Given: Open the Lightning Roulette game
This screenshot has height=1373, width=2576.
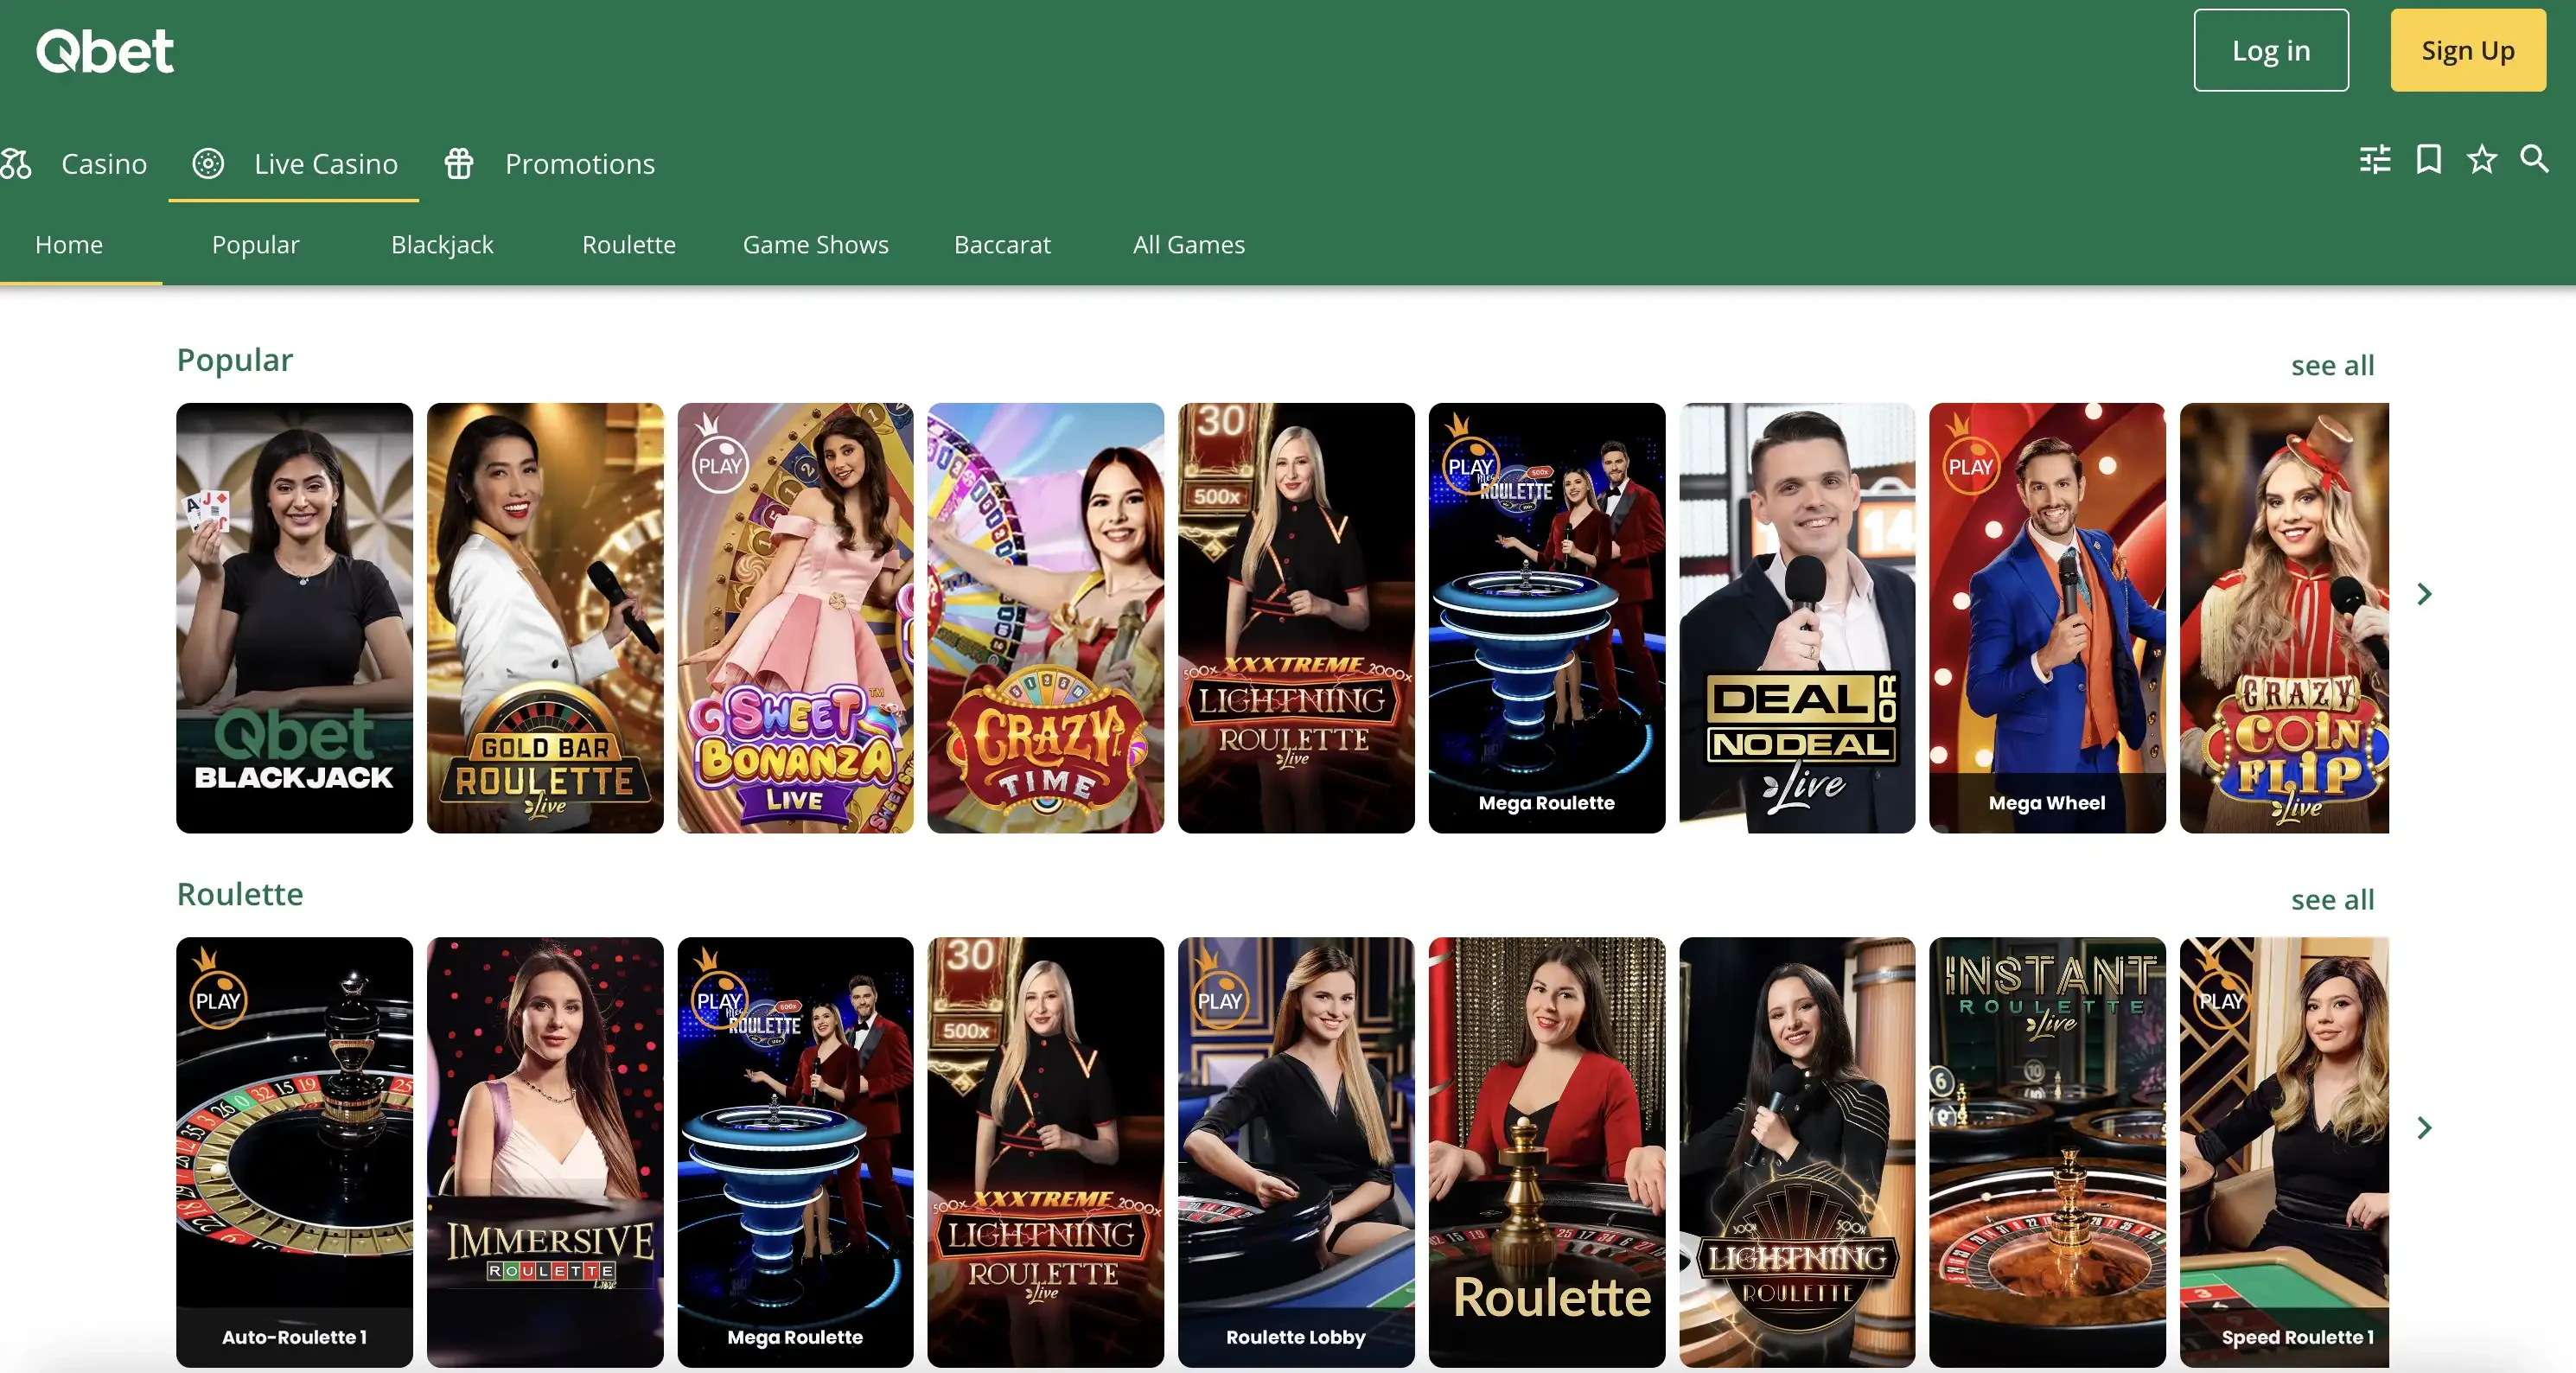Looking at the screenshot, I should pyautogui.click(x=1797, y=1151).
